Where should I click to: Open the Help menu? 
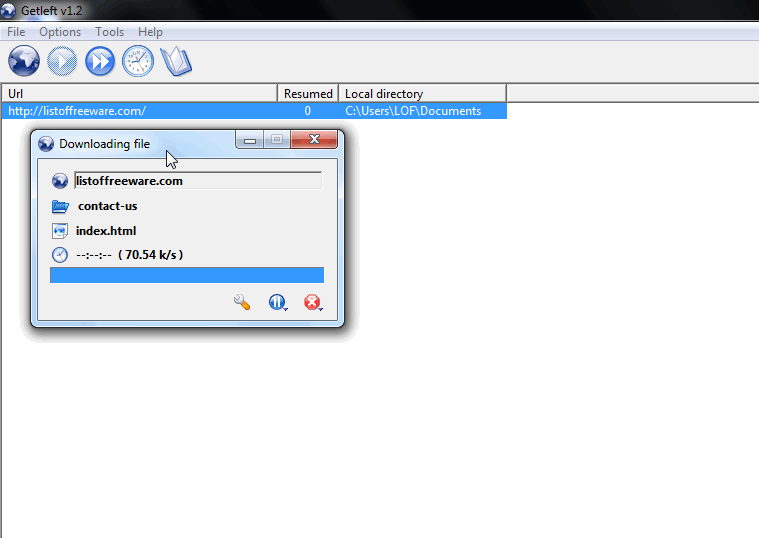click(150, 32)
